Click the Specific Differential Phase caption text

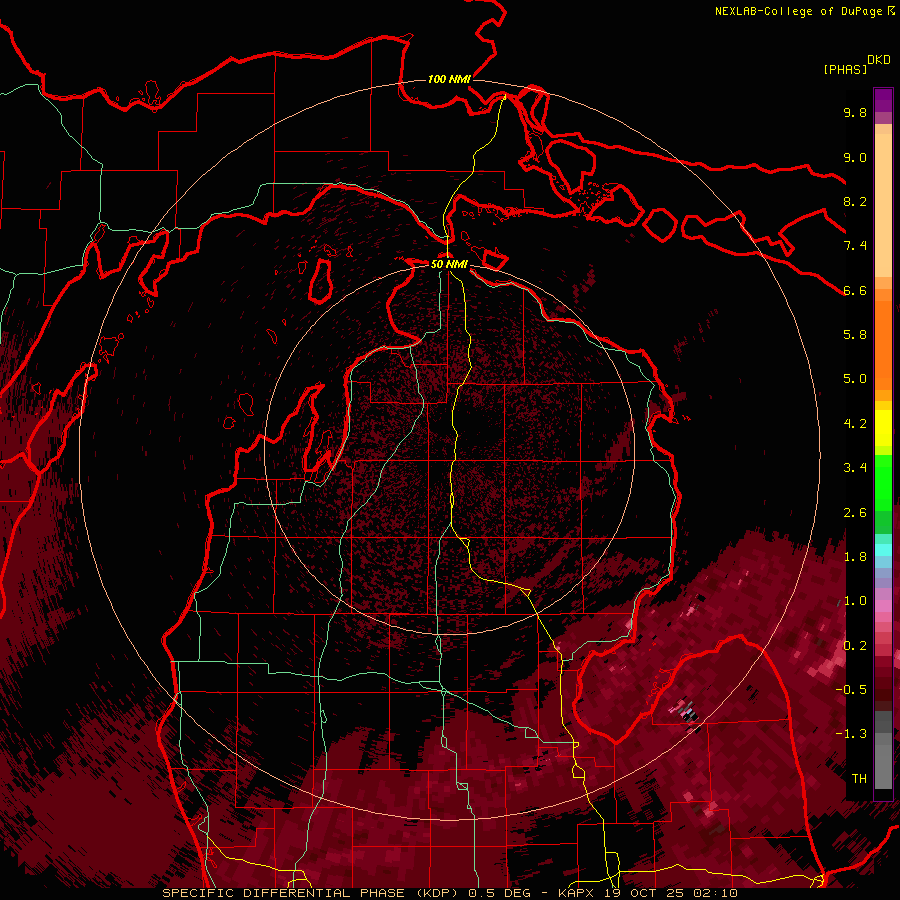click(450, 893)
